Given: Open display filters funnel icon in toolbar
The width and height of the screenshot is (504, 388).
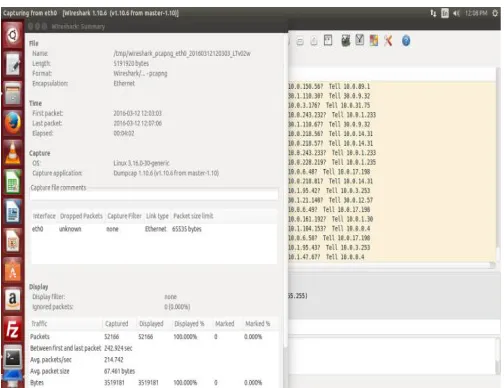Looking at the screenshot, I should (360, 40).
